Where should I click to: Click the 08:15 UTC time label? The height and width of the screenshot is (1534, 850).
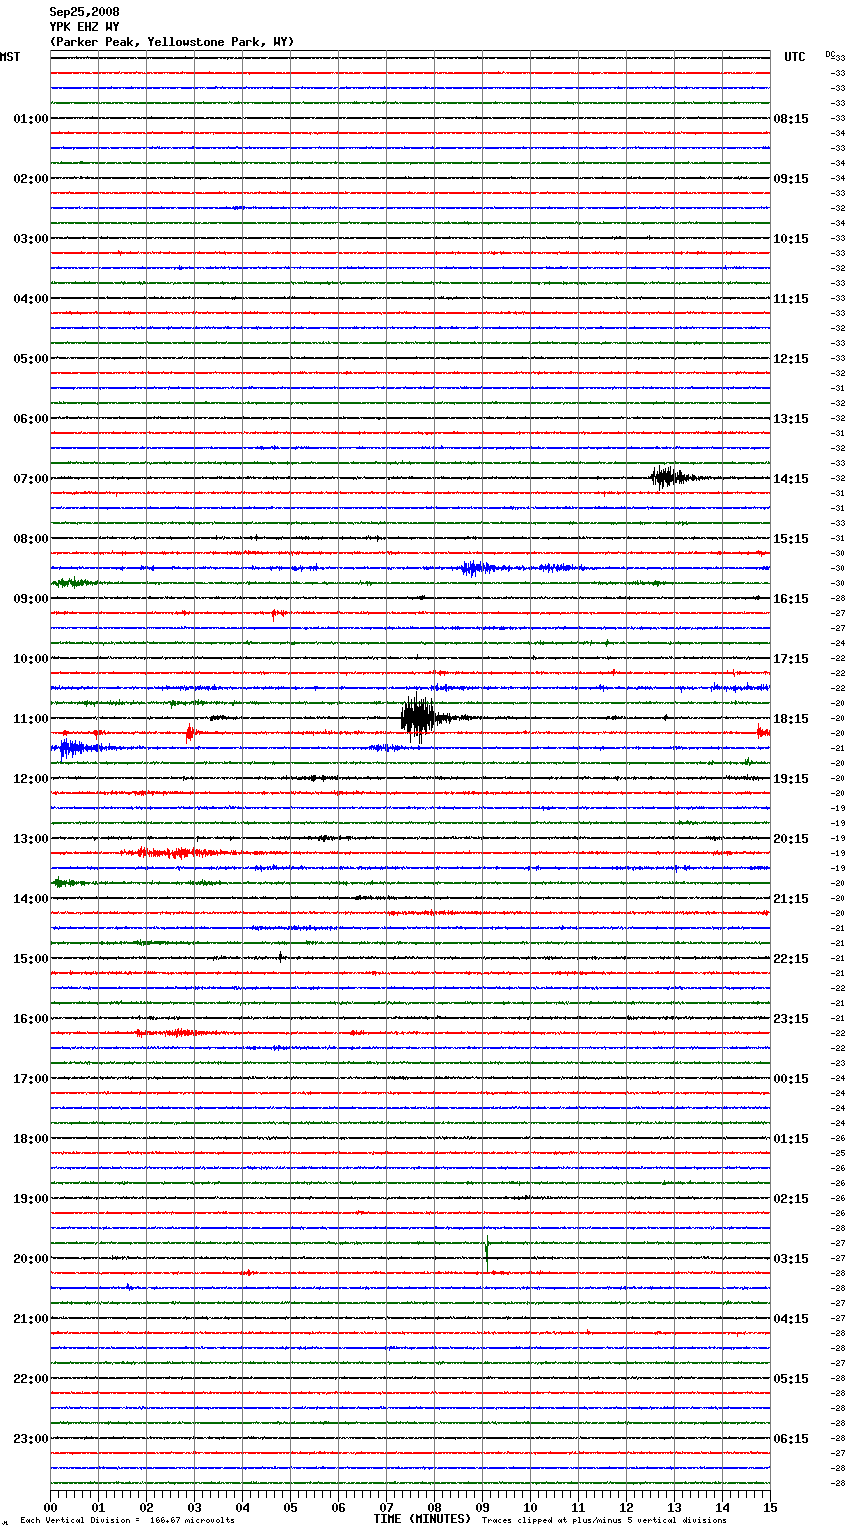[791, 119]
